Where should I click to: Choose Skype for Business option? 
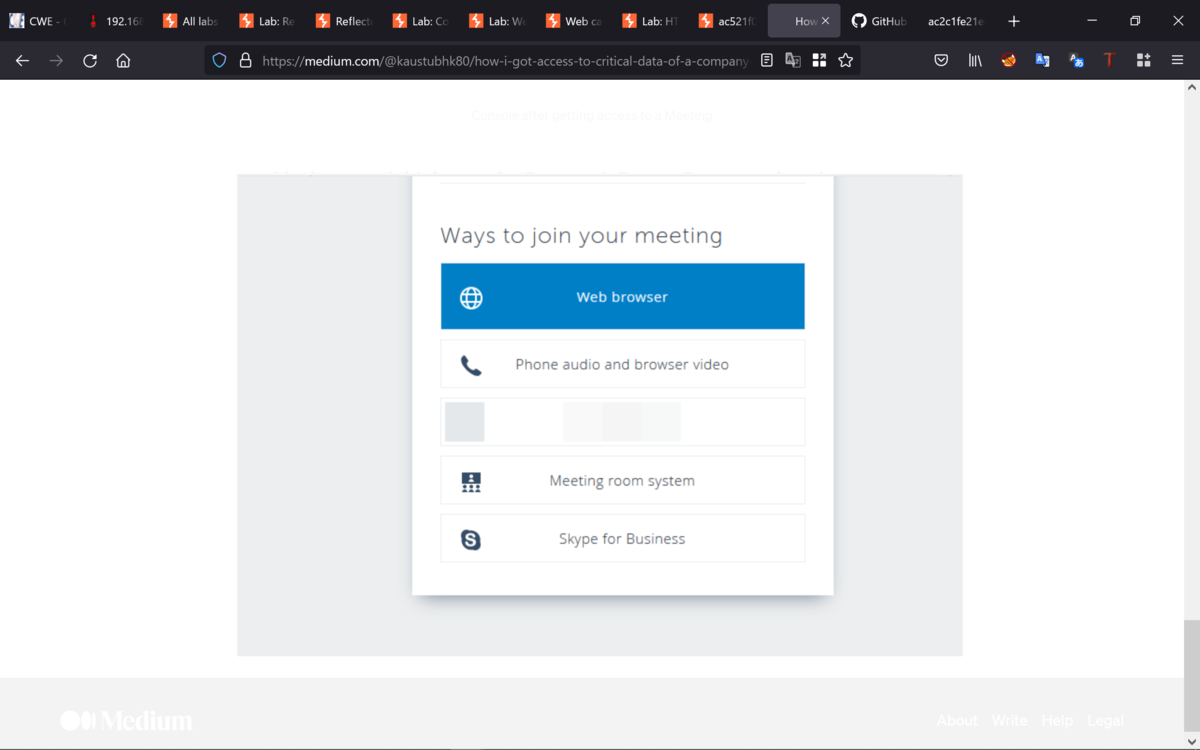(x=622, y=538)
